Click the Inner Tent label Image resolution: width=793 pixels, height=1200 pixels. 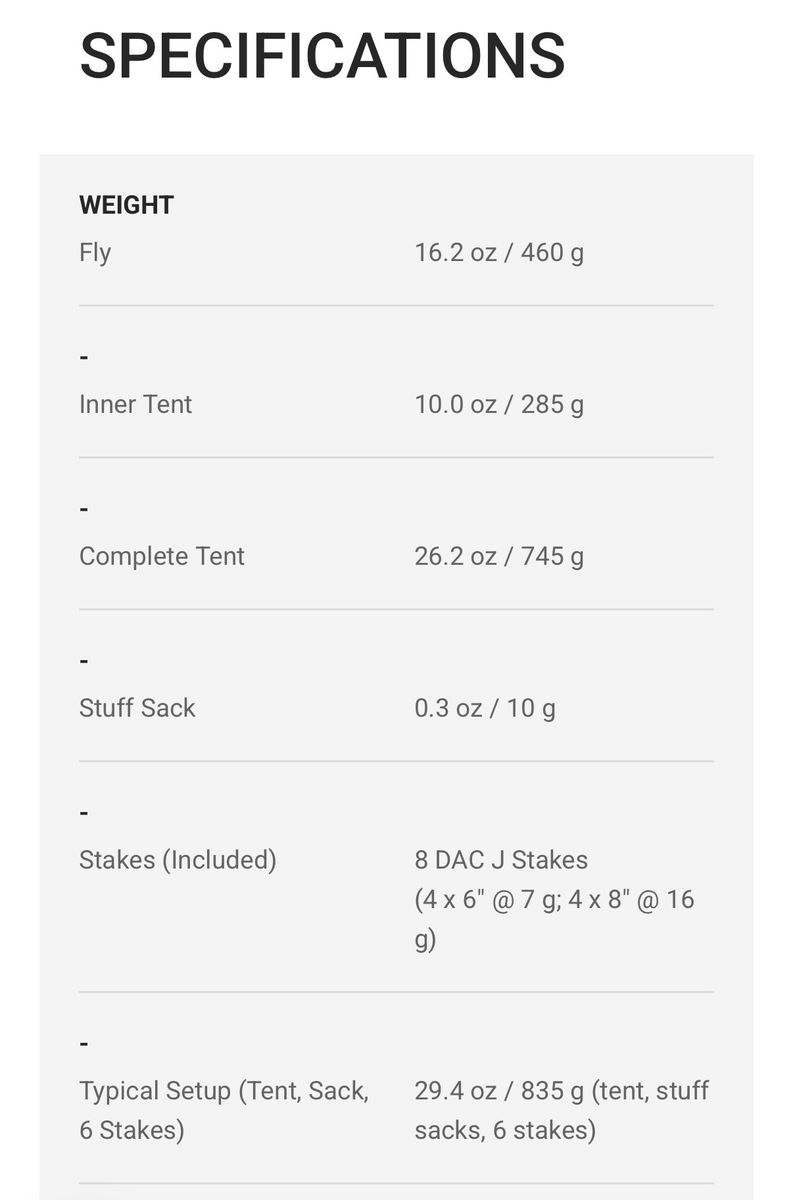point(135,404)
